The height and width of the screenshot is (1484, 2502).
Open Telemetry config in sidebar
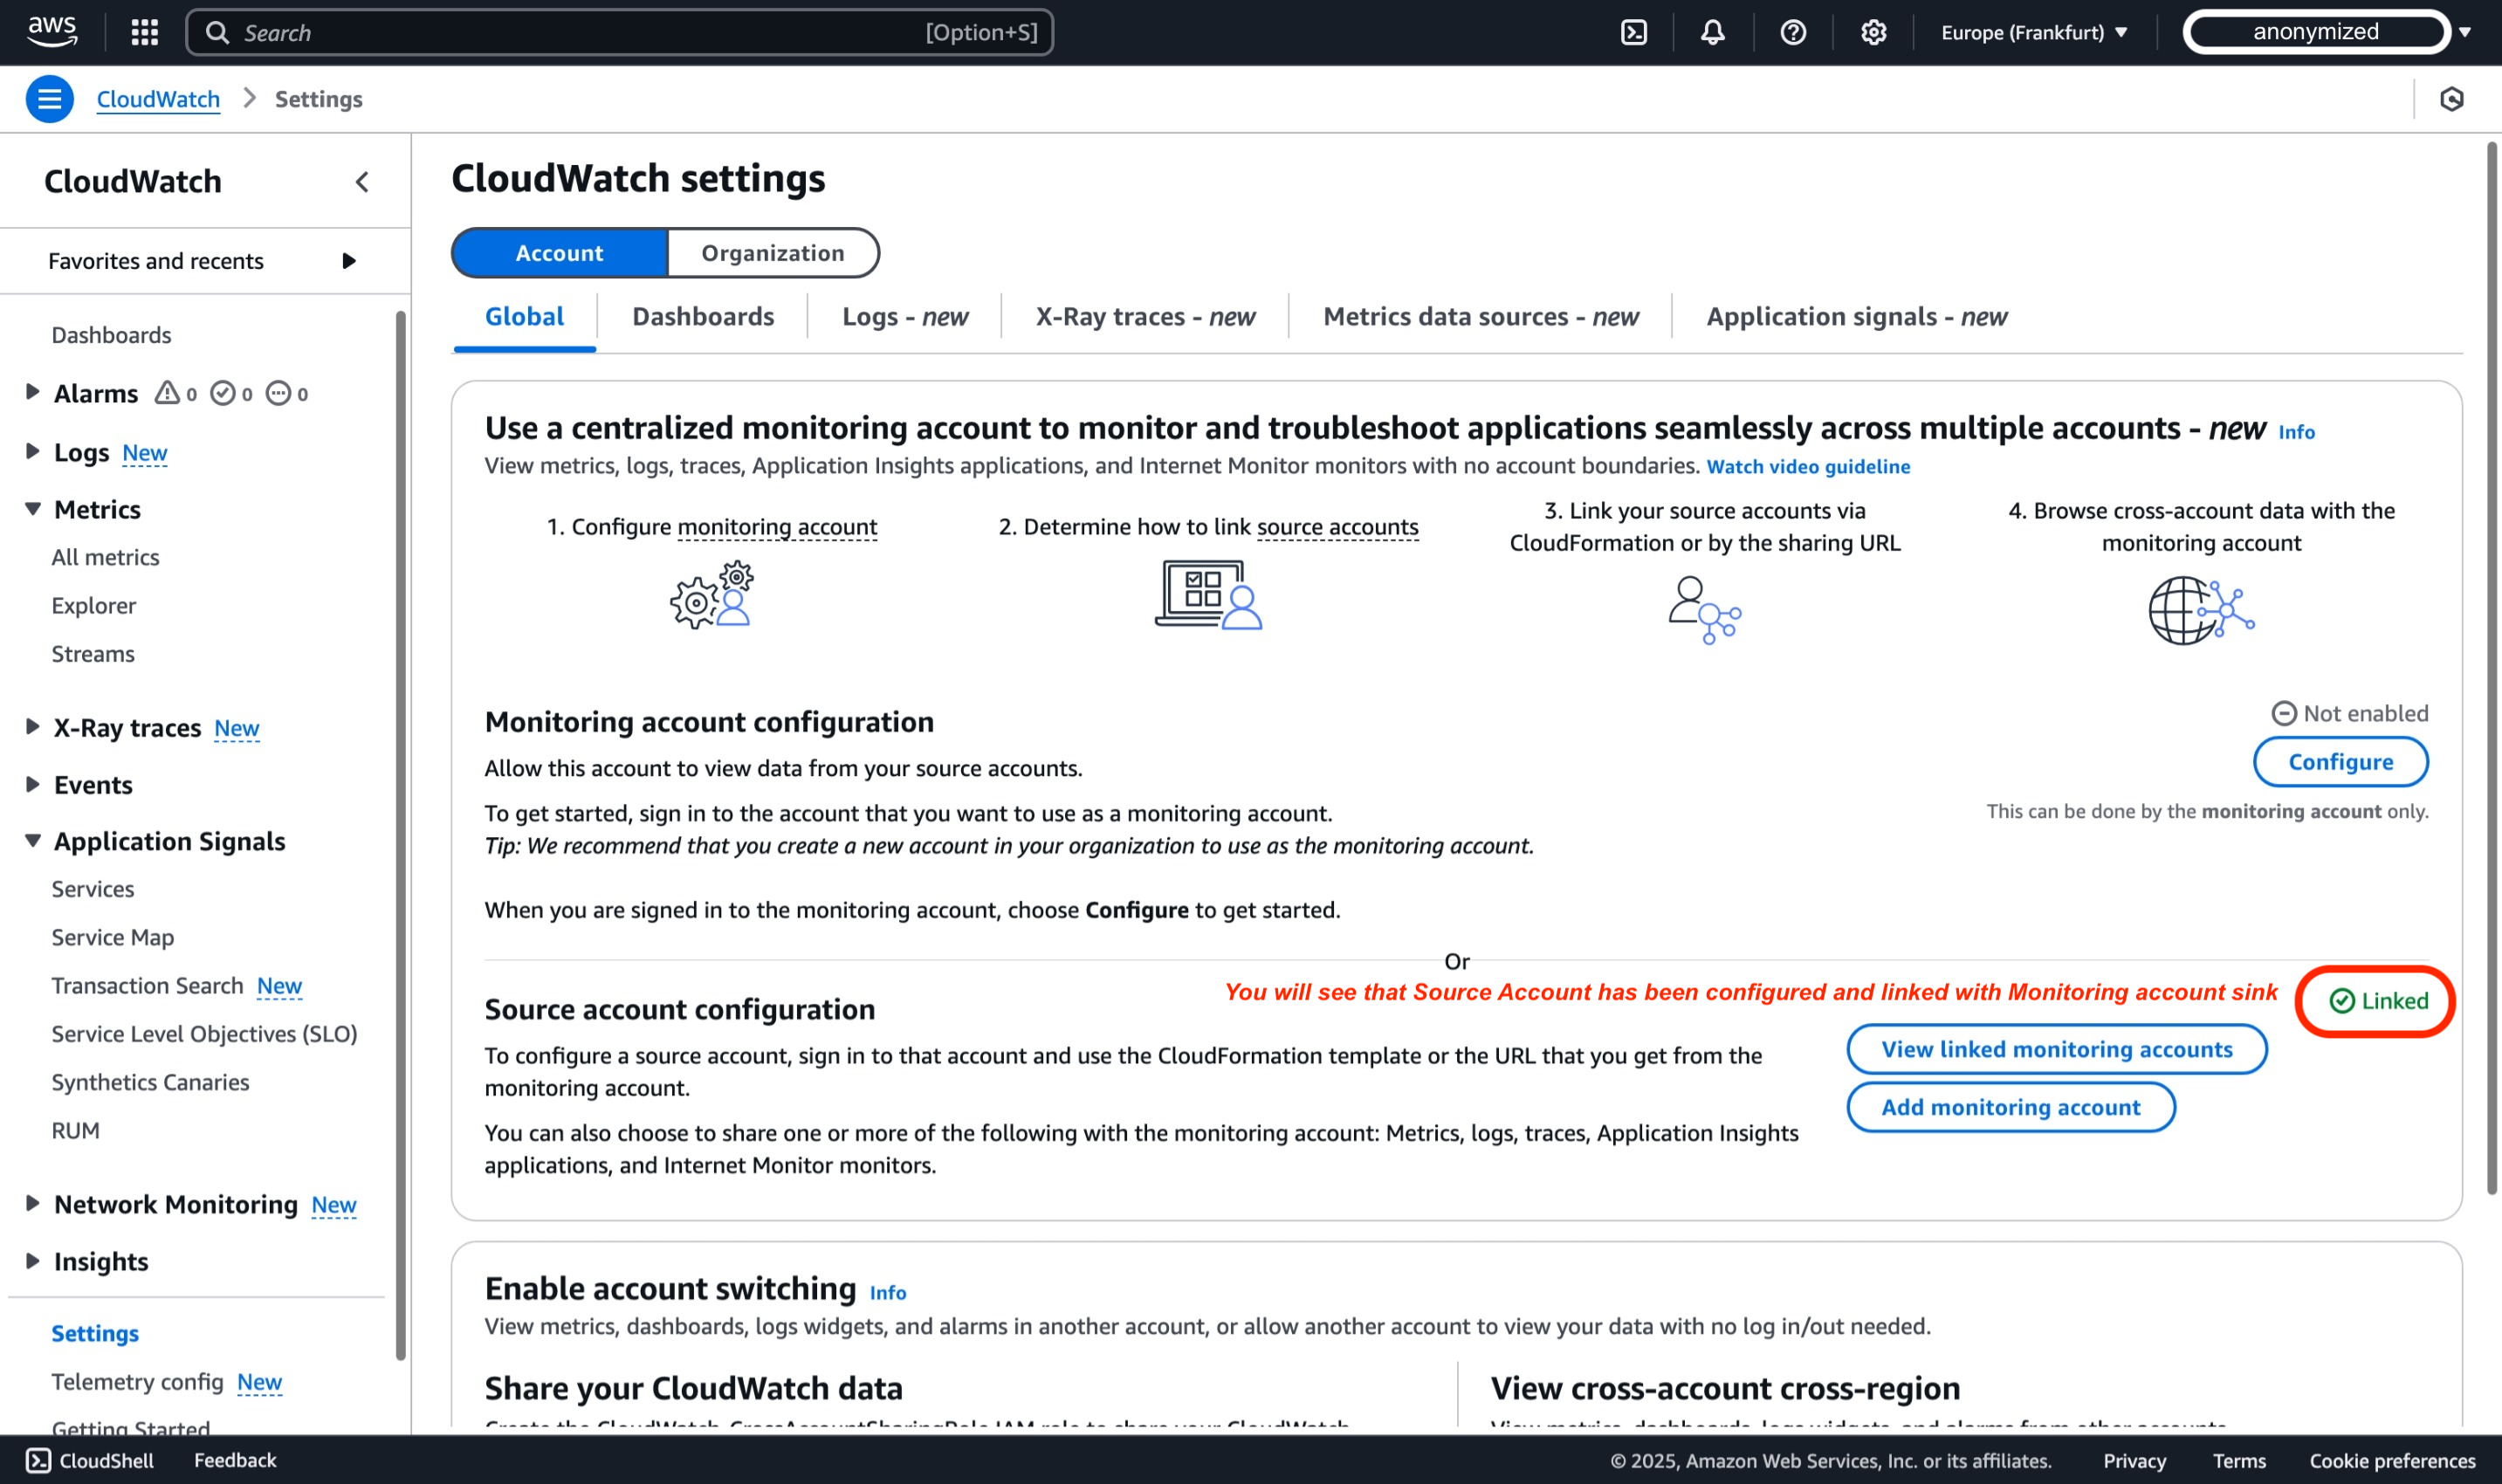point(137,1381)
